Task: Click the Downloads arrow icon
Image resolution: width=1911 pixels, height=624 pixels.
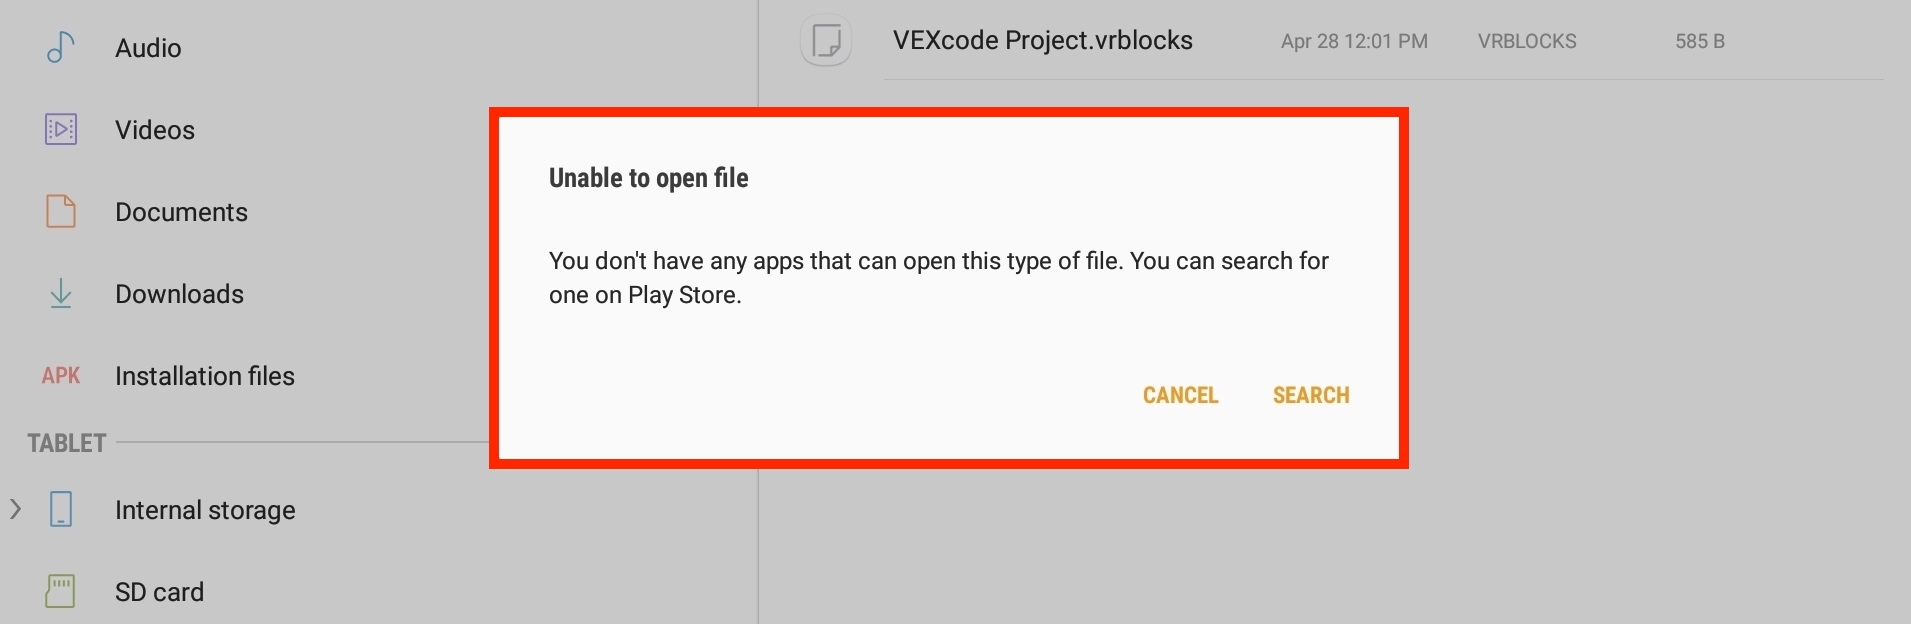Action: click(x=59, y=293)
